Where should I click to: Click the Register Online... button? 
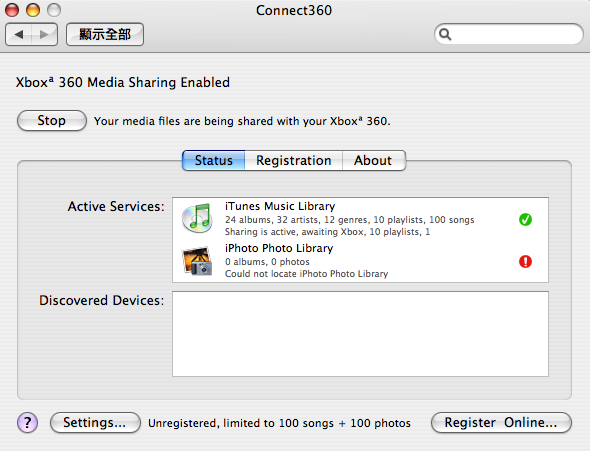501,422
